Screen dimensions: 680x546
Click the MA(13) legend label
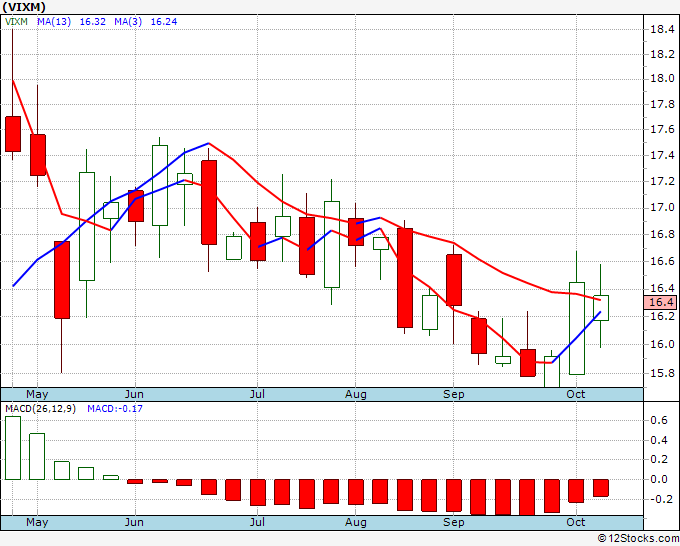54,22
